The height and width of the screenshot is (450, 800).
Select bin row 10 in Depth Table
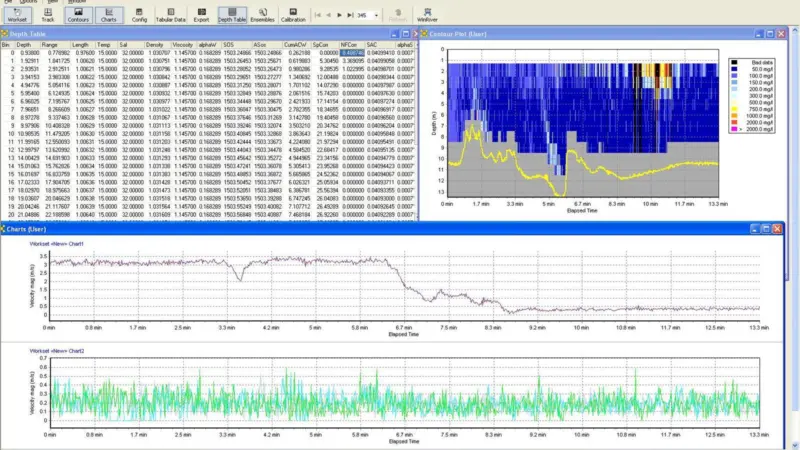(x=207, y=134)
